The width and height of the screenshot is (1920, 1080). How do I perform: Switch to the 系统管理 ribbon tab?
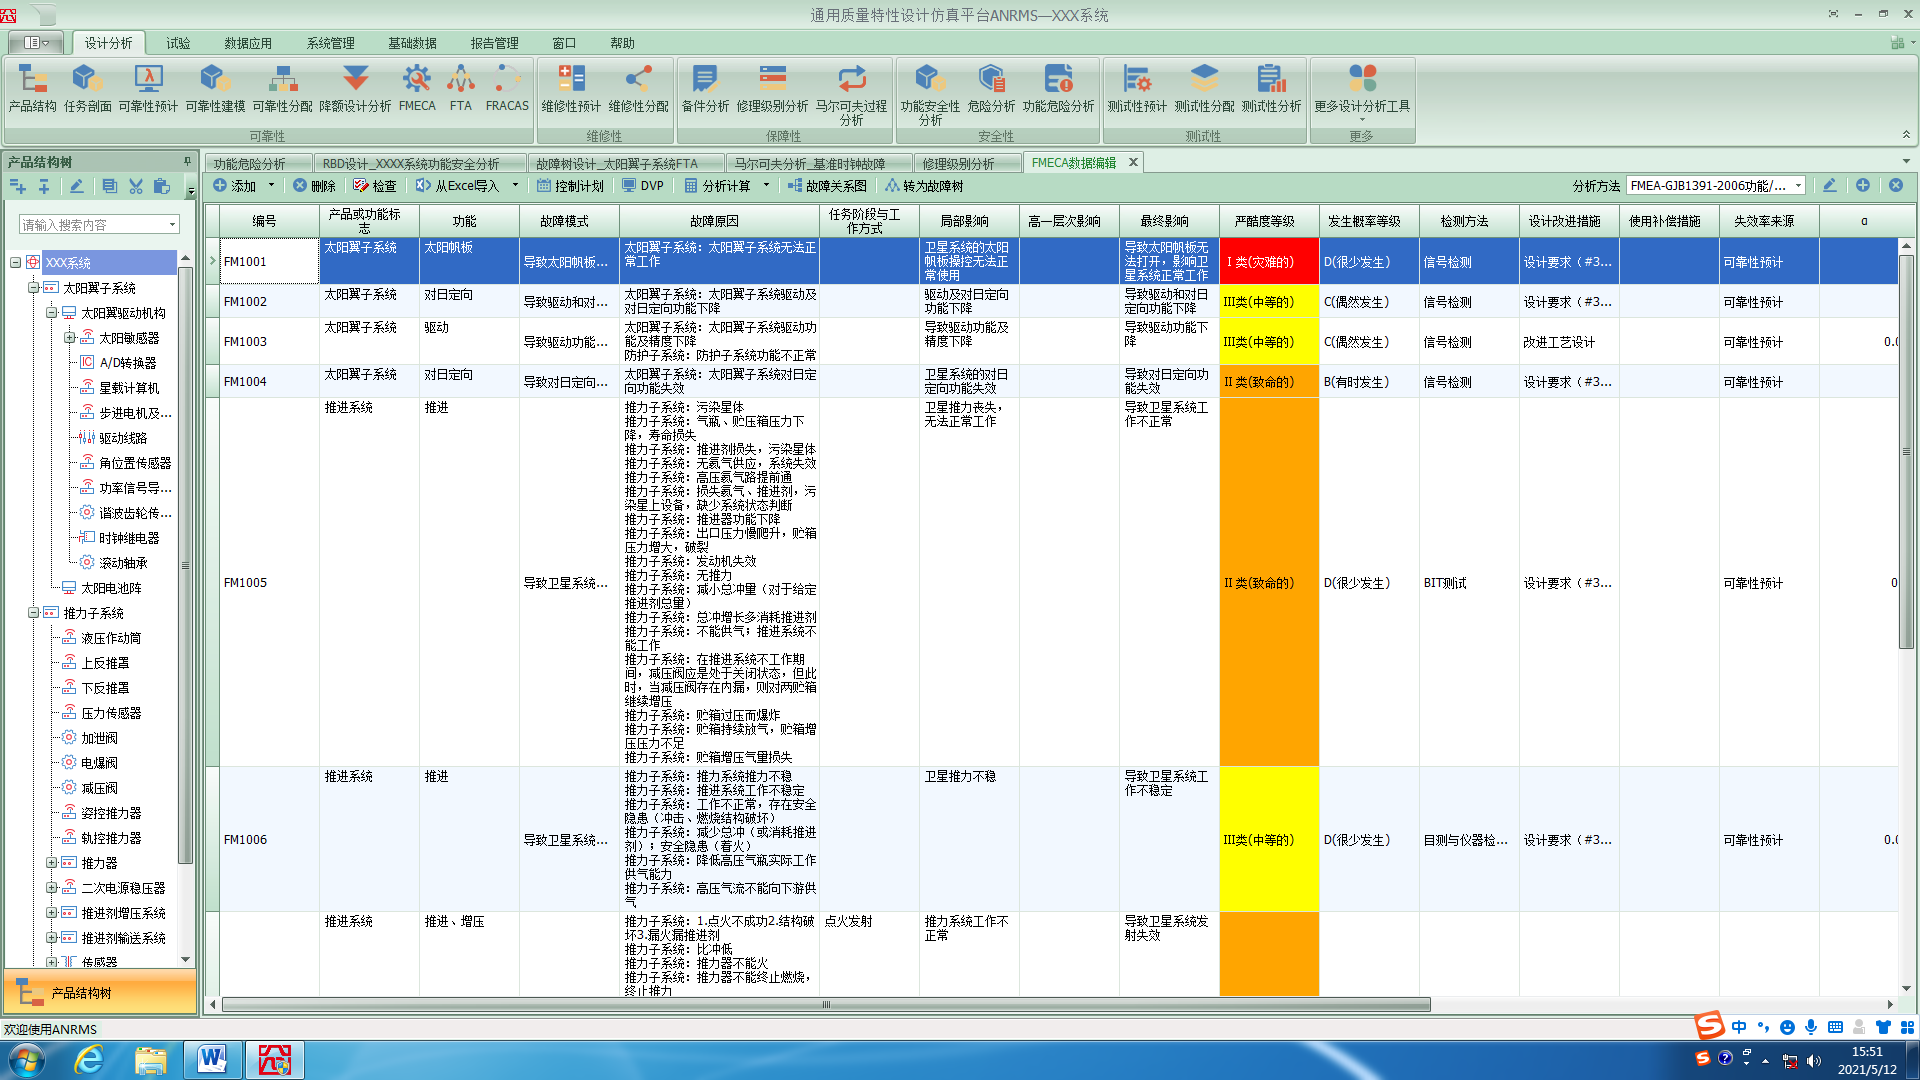pos(330,43)
